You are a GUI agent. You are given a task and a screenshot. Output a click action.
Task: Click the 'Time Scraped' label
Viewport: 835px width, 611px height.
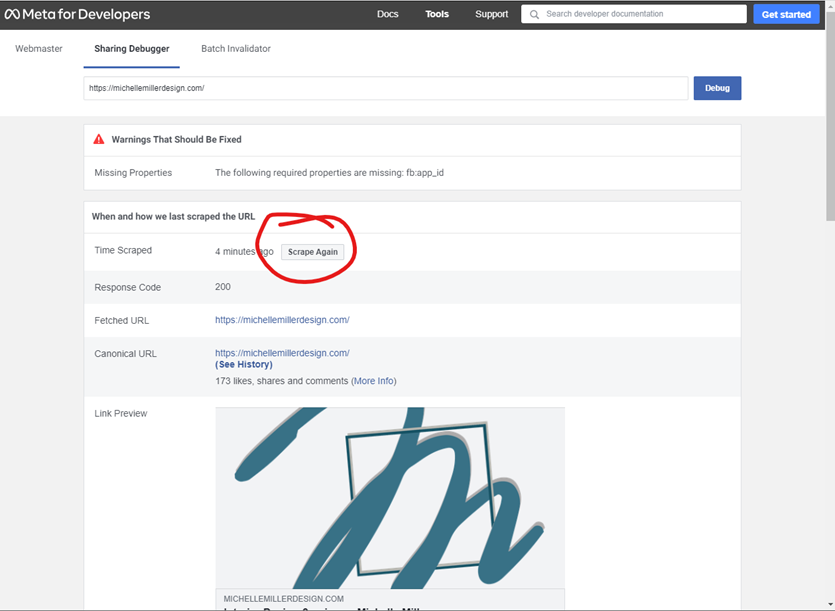point(123,250)
